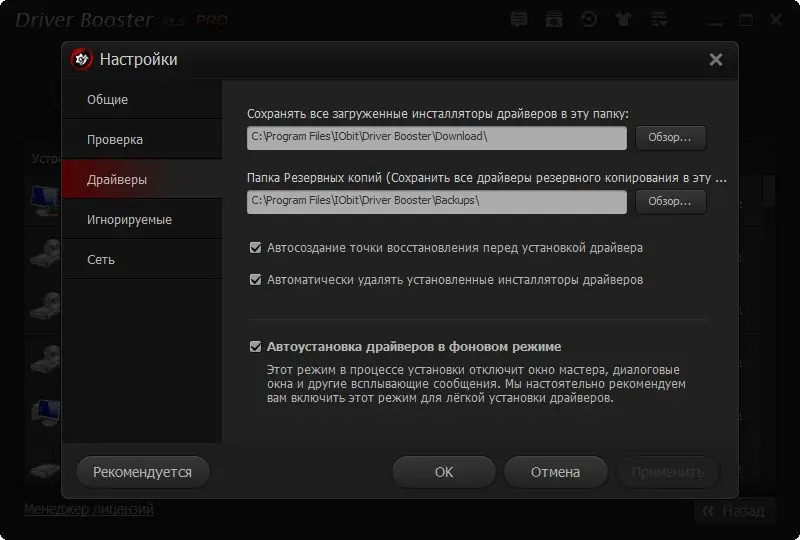This screenshot has width=800, height=540.
Task: Edit the Driver Booster\Download\ path field
Action: pos(437,138)
